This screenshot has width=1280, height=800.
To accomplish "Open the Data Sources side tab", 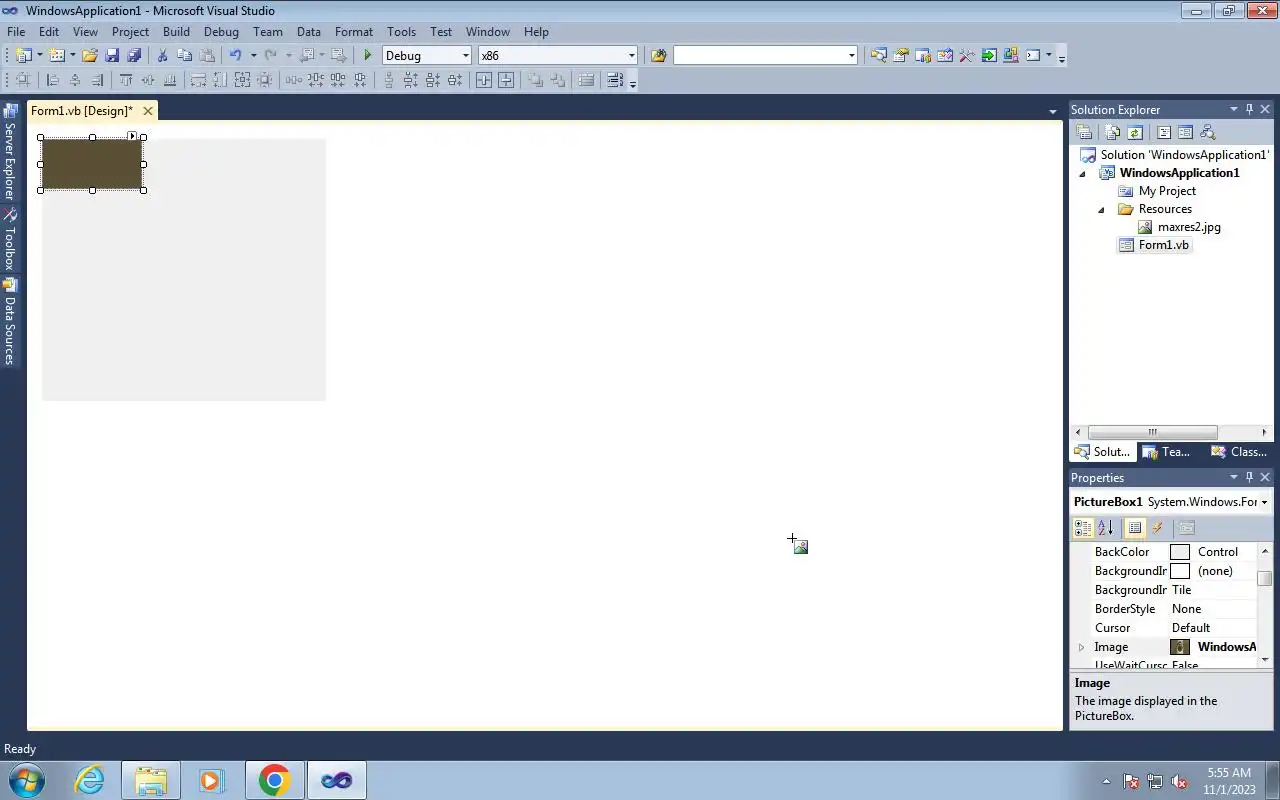I will pos(10,322).
